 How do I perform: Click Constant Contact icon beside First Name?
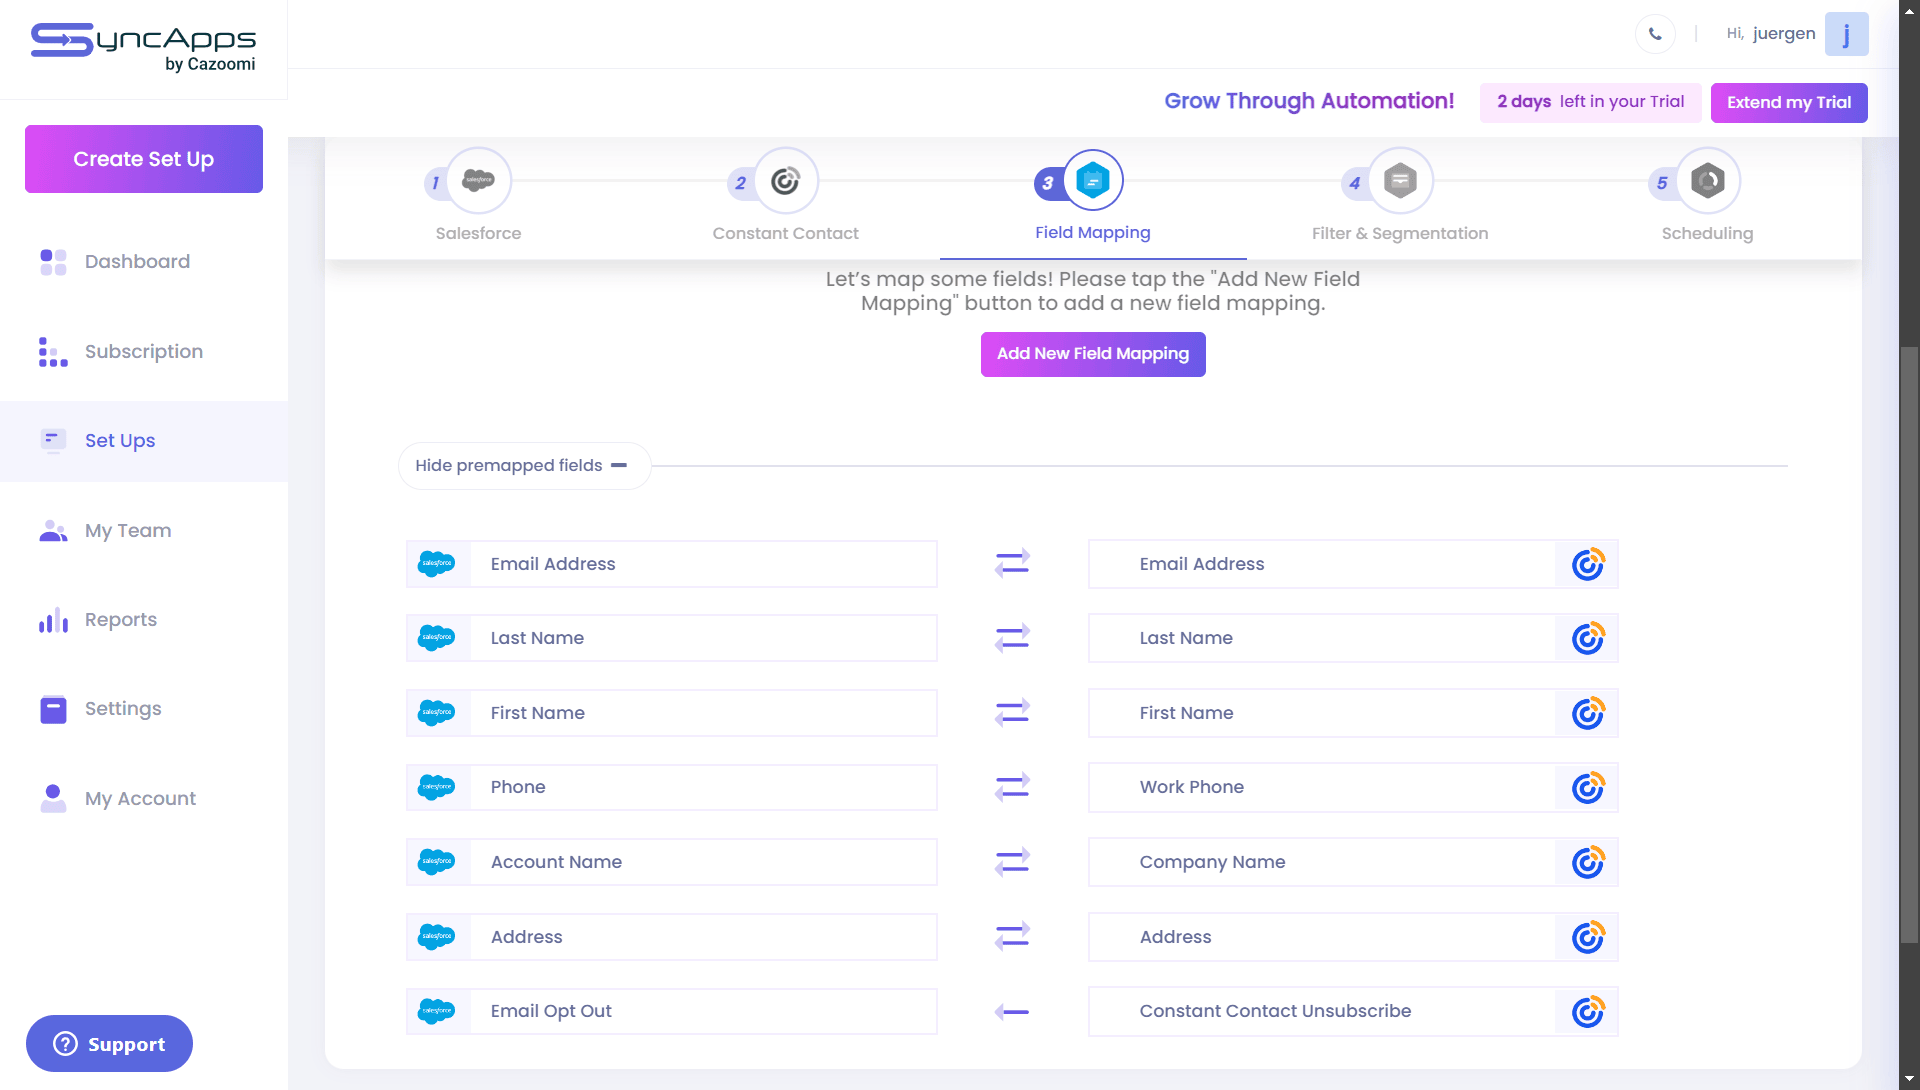click(x=1587, y=713)
